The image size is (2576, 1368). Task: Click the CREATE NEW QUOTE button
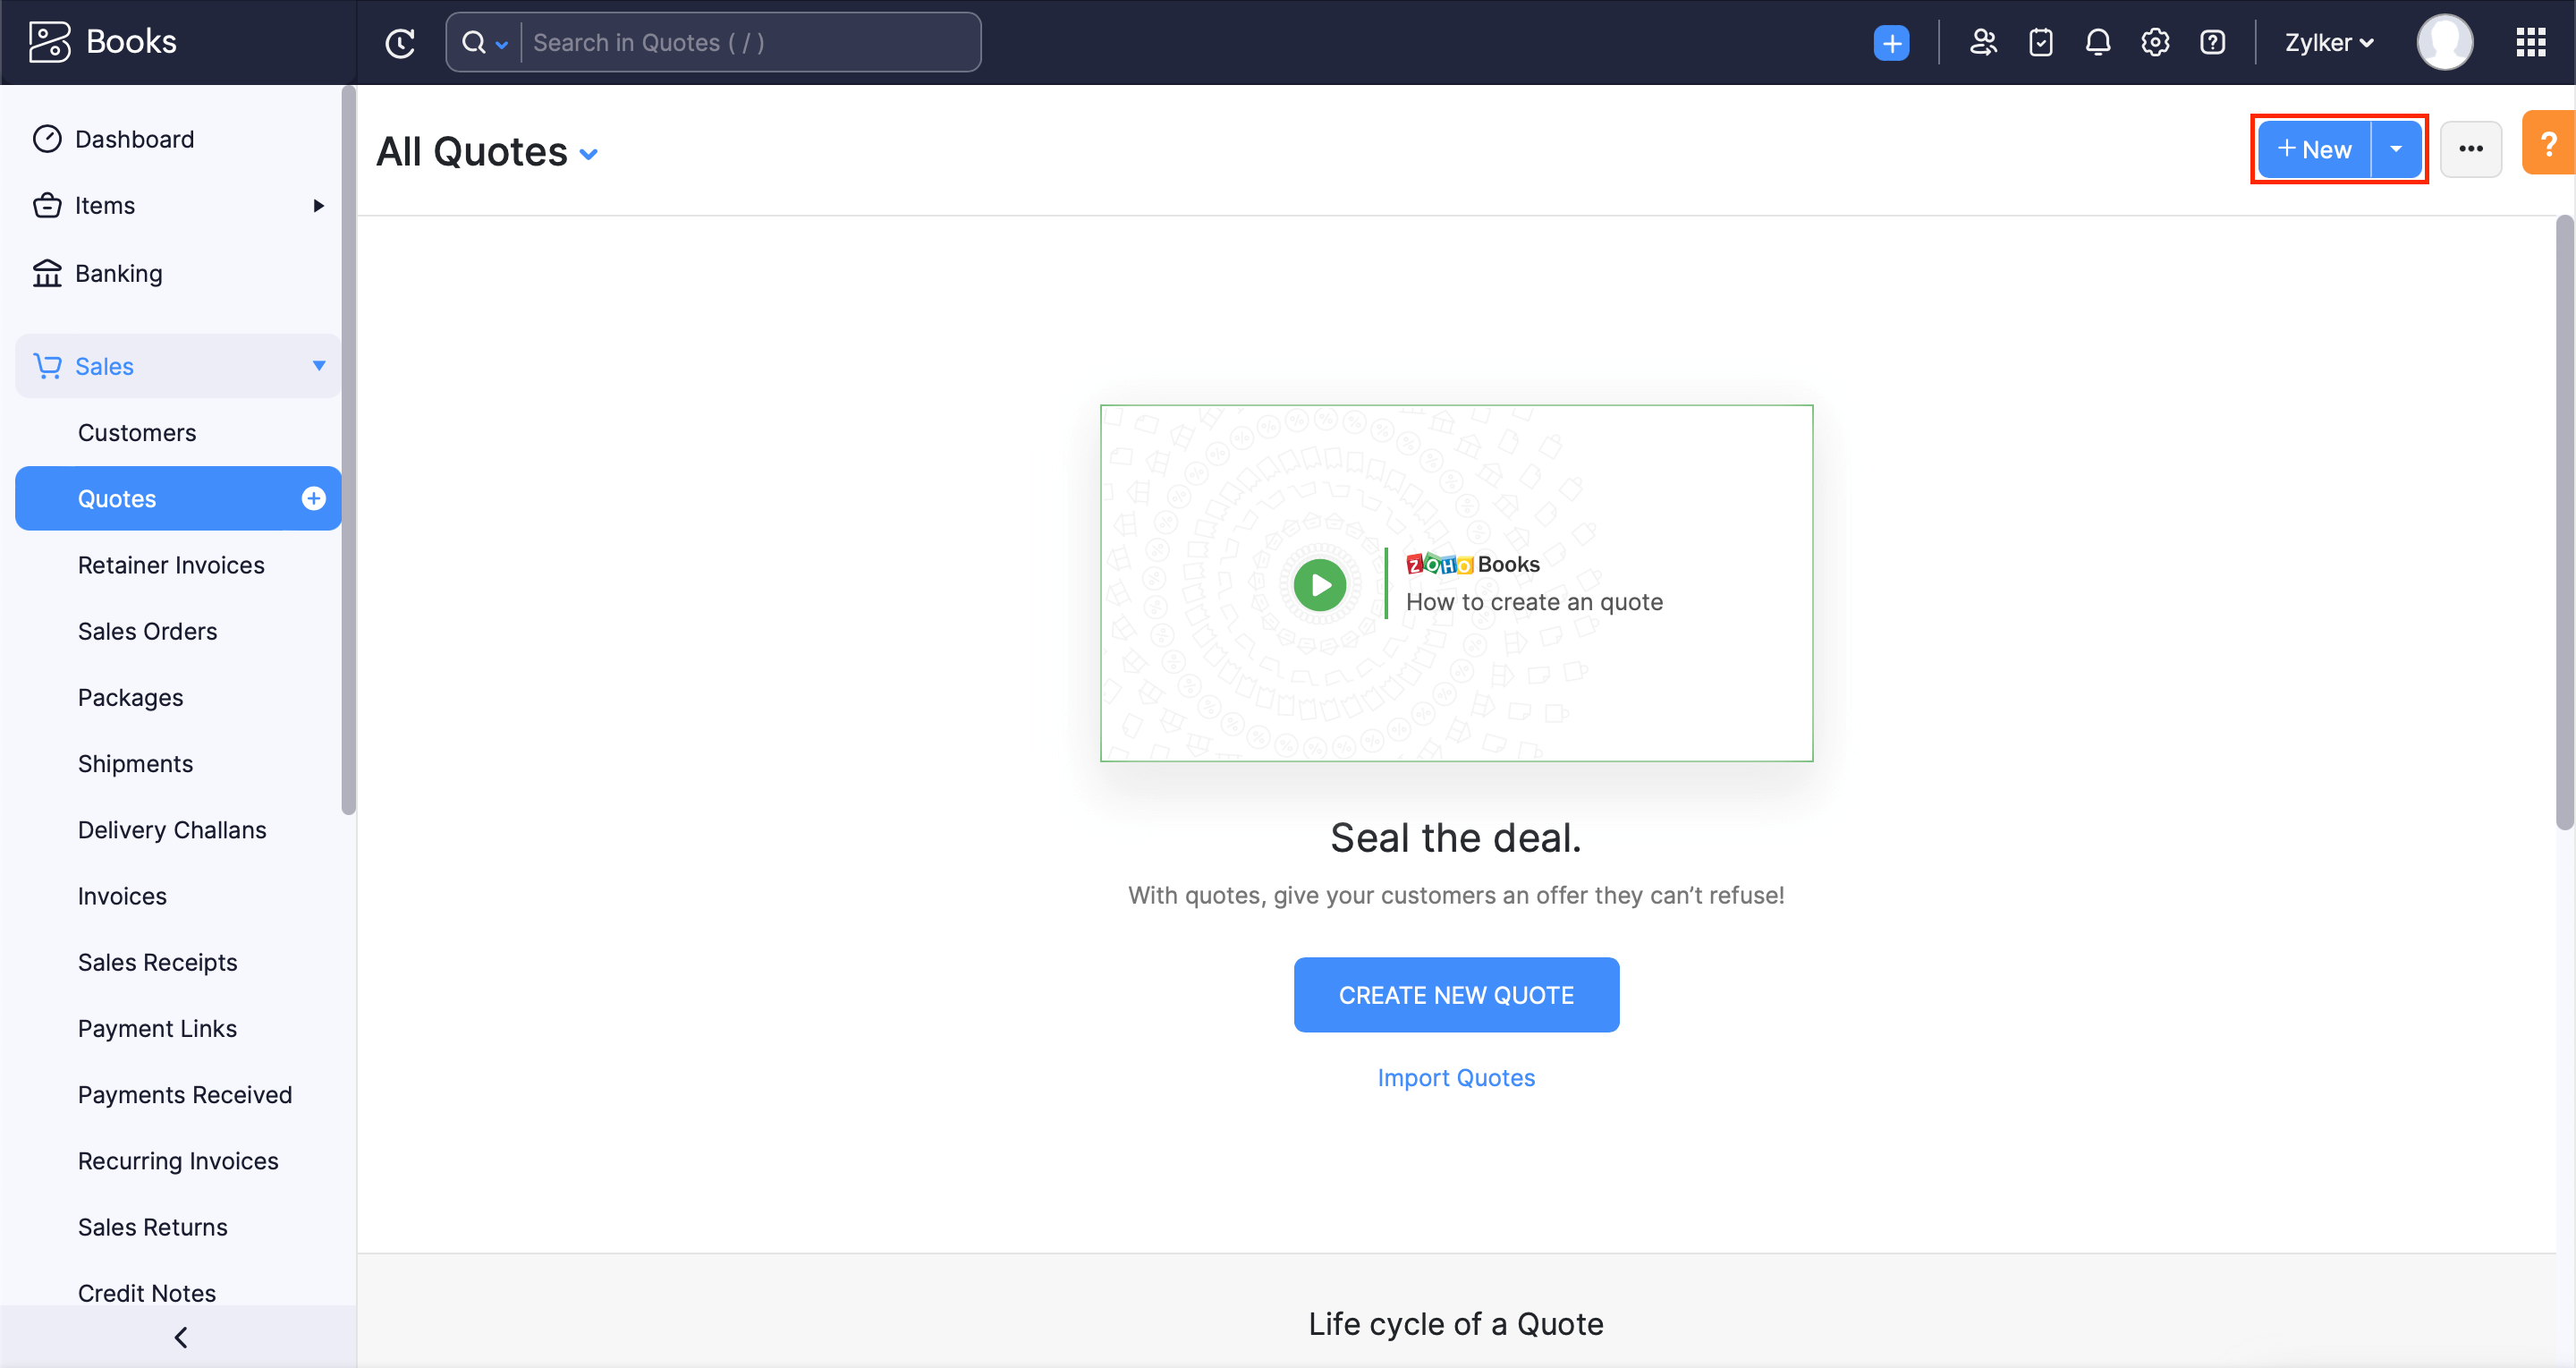1456,994
